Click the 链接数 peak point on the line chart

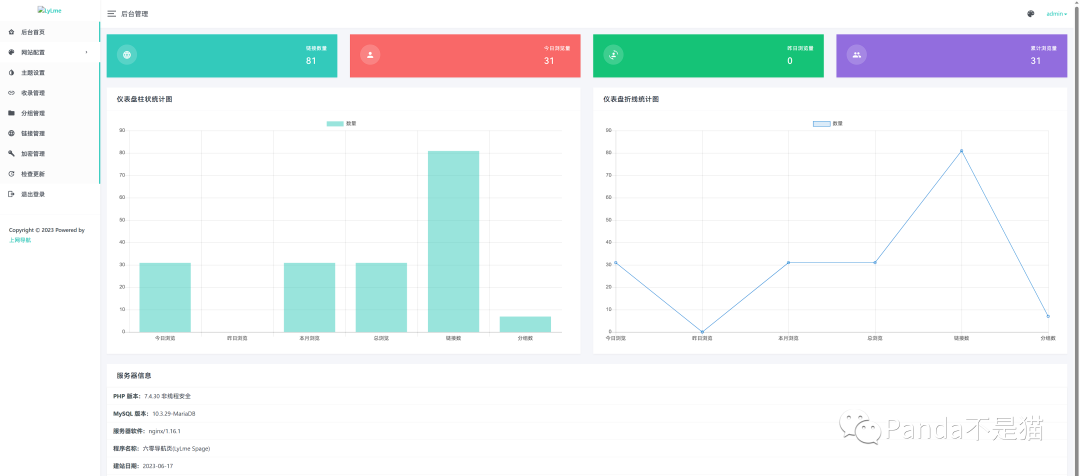click(962, 151)
